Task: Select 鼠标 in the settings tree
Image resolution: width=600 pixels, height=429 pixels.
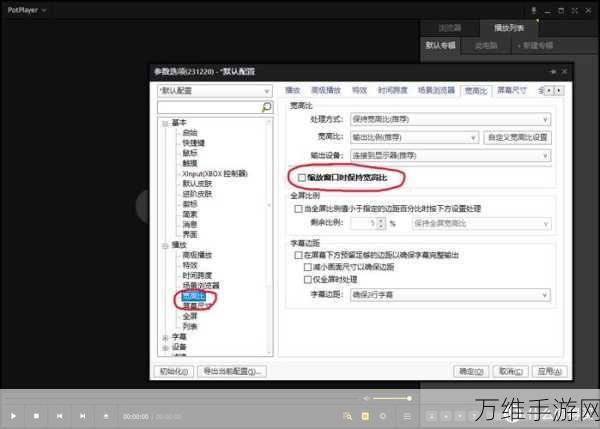Action: [x=190, y=153]
